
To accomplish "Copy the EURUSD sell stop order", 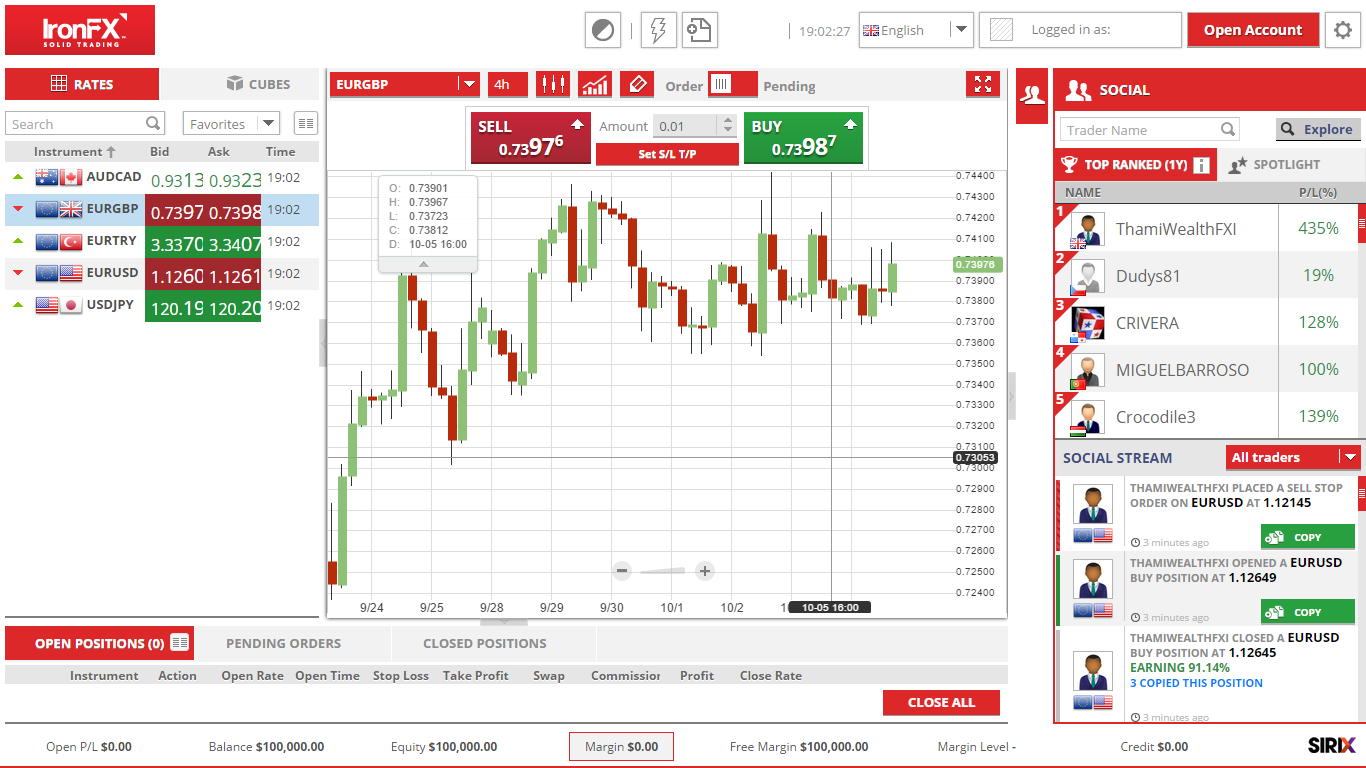I will click(1308, 537).
